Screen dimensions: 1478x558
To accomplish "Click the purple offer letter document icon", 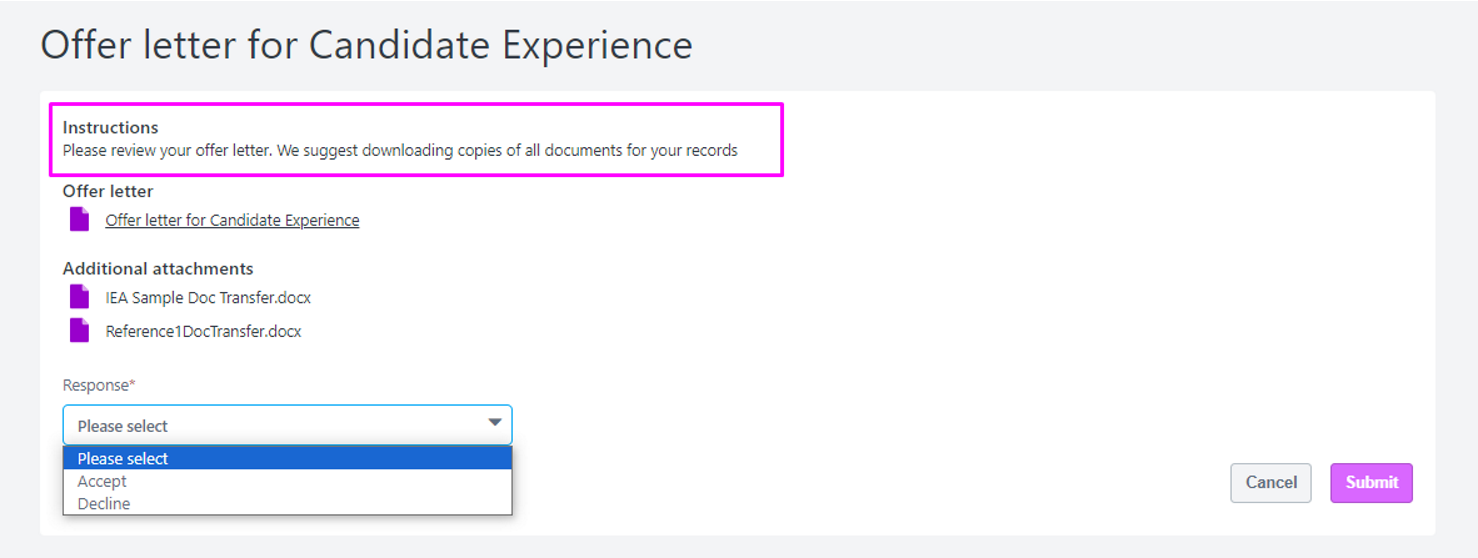I will coord(79,219).
